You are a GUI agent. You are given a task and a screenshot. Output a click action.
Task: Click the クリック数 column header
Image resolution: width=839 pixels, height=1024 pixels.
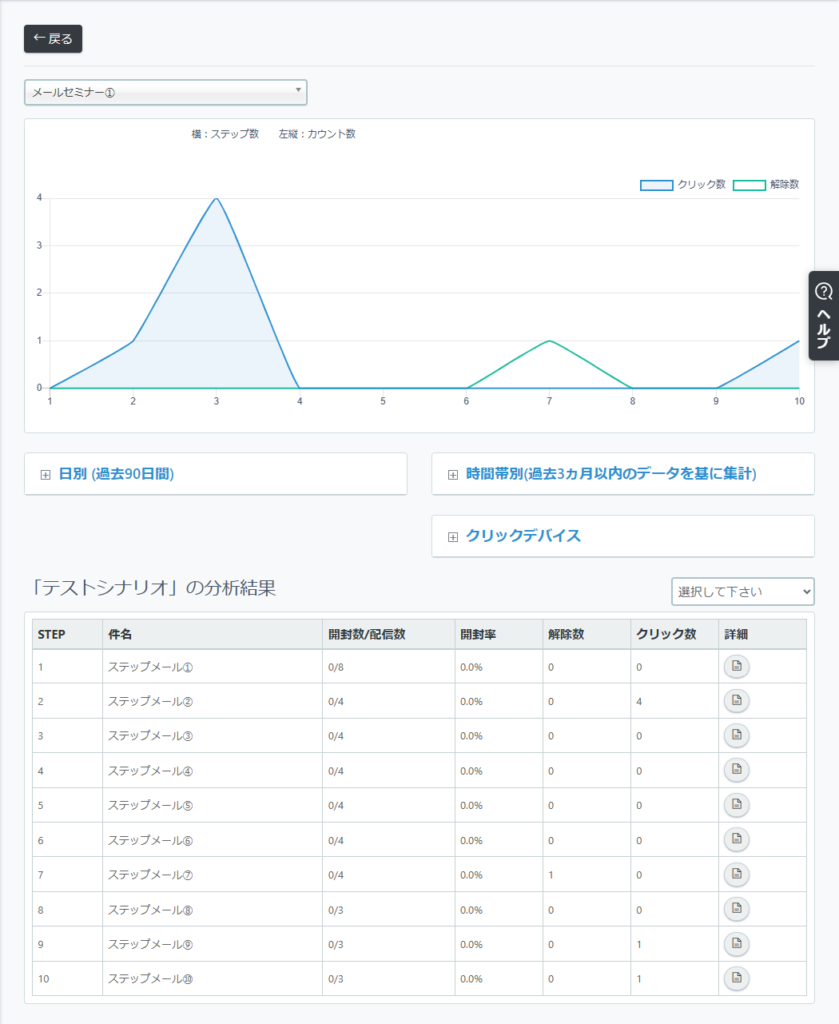(674, 634)
